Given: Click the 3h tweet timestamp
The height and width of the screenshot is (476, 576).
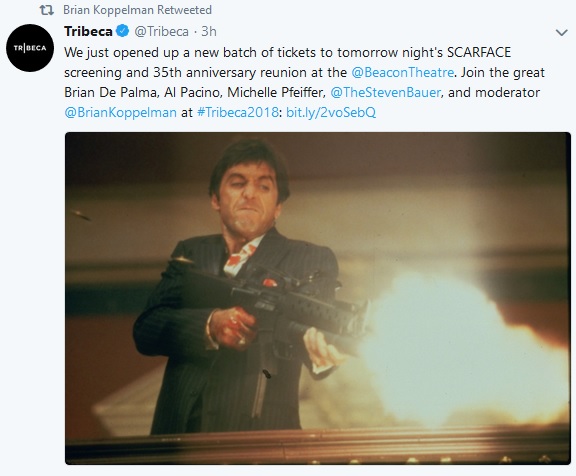Looking at the screenshot, I should [x=209, y=32].
